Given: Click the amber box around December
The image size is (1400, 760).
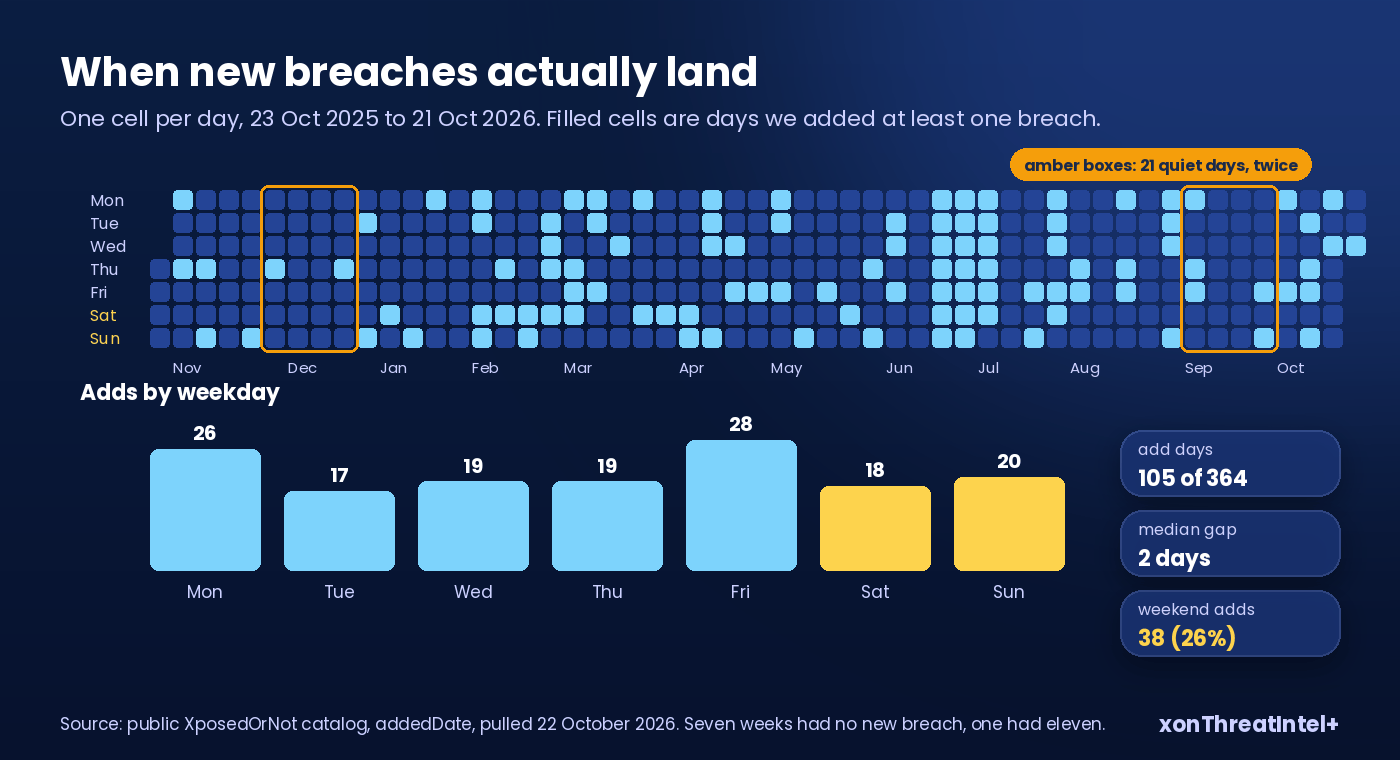Looking at the screenshot, I should (309, 269).
